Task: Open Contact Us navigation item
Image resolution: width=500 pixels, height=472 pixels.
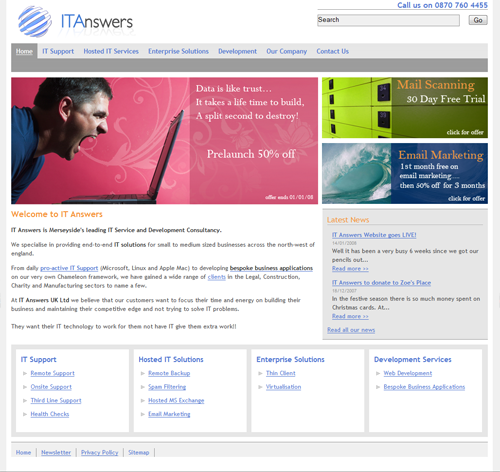Action: [x=333, y=51]
